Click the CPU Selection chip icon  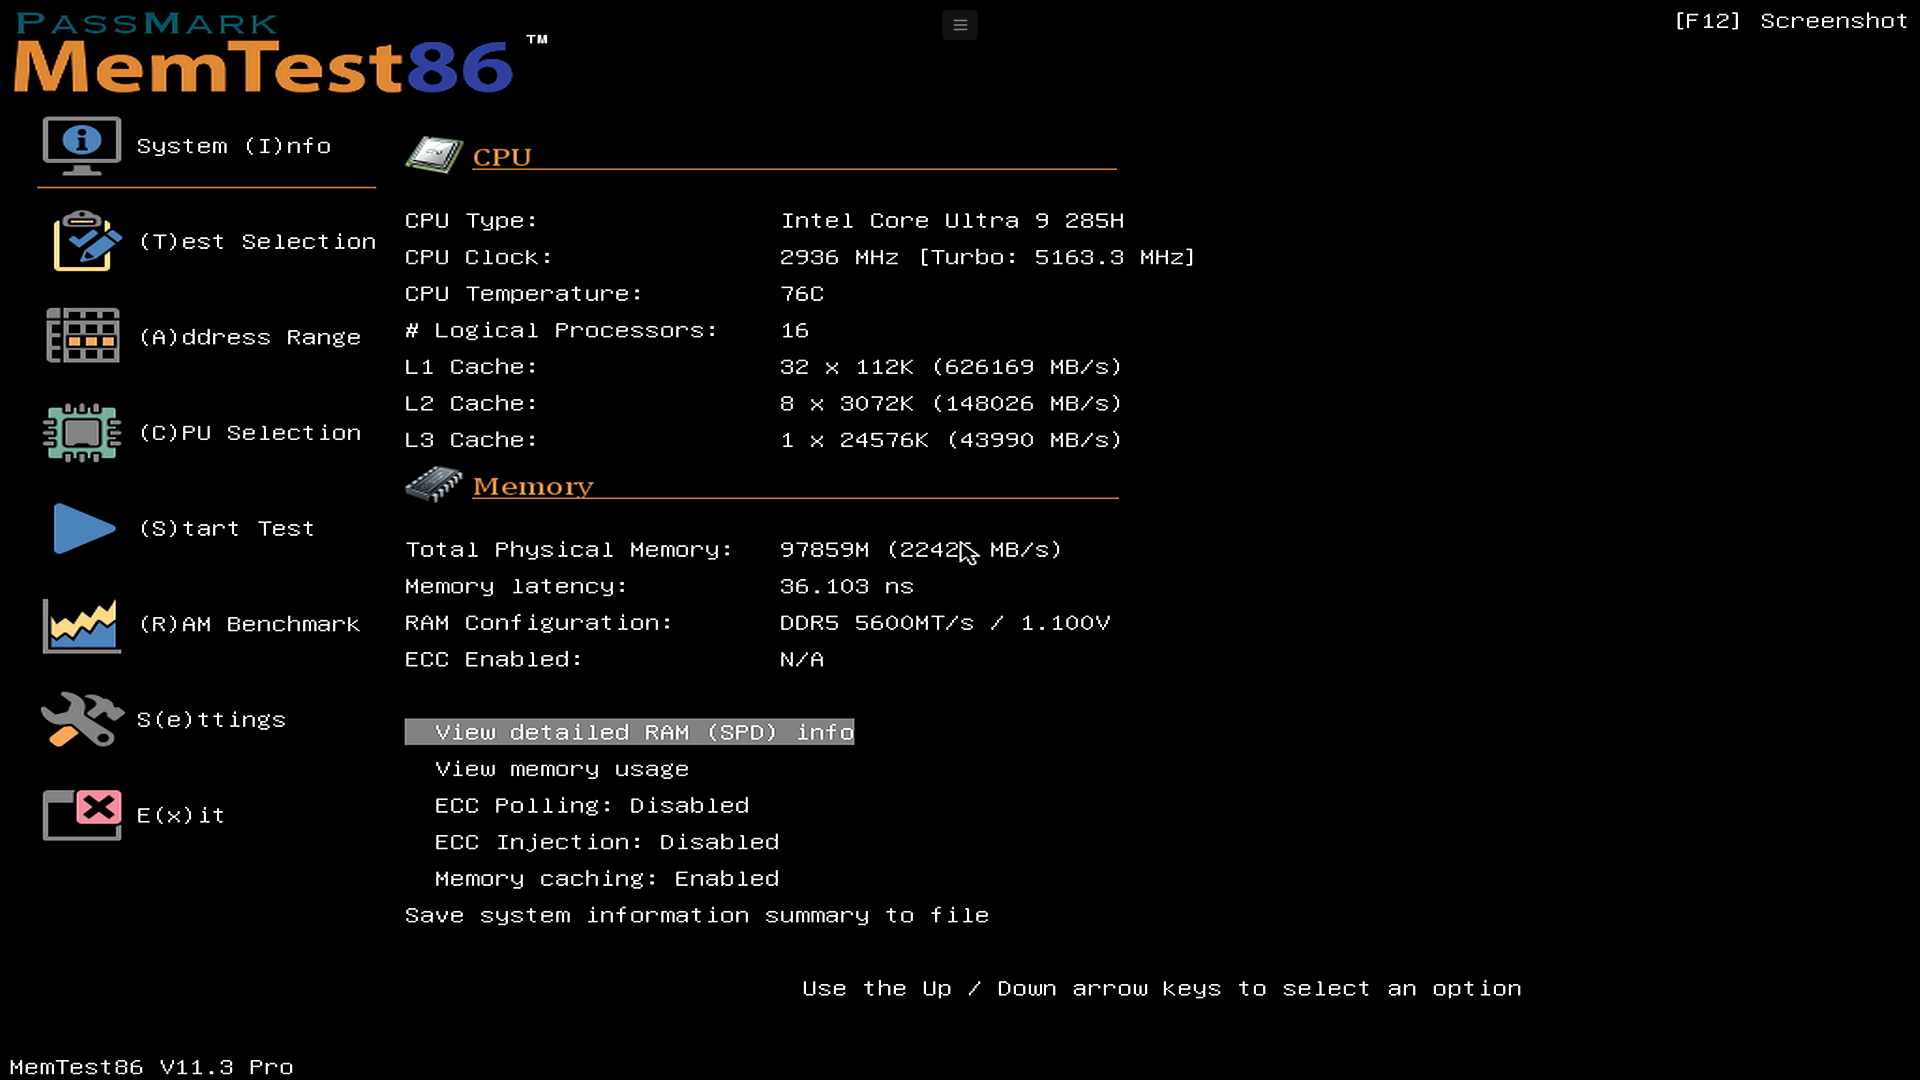82,432
